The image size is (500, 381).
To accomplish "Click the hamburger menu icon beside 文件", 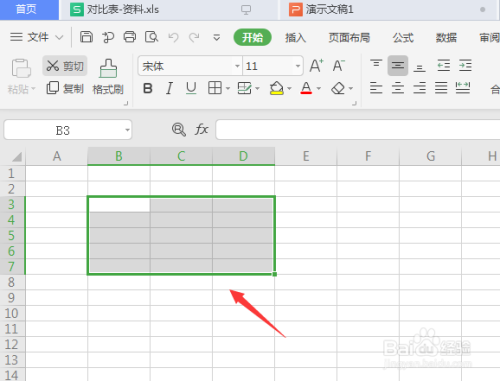I will pos(16,37).
